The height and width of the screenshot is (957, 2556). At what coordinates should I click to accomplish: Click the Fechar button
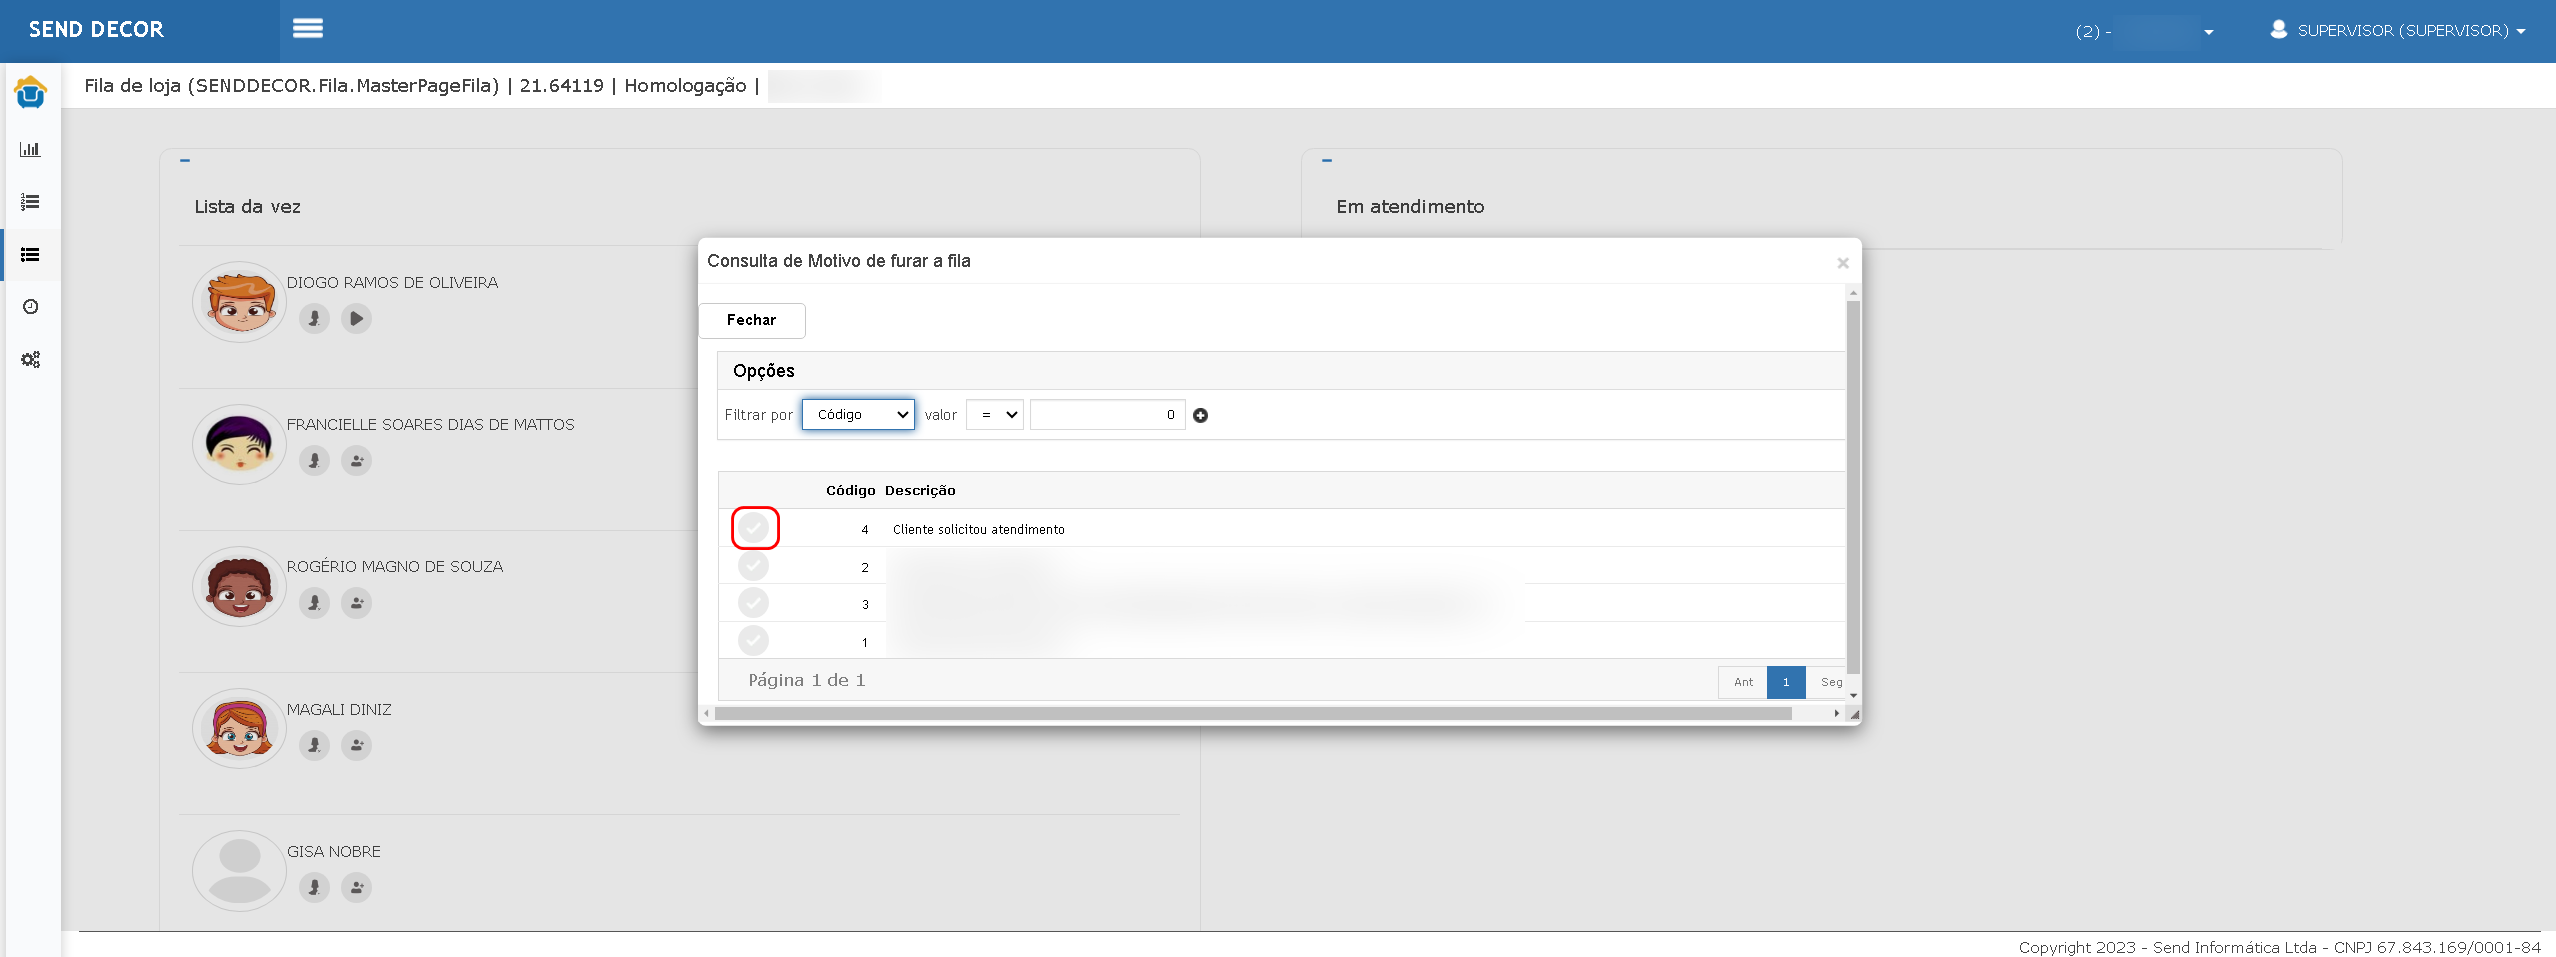752,320
